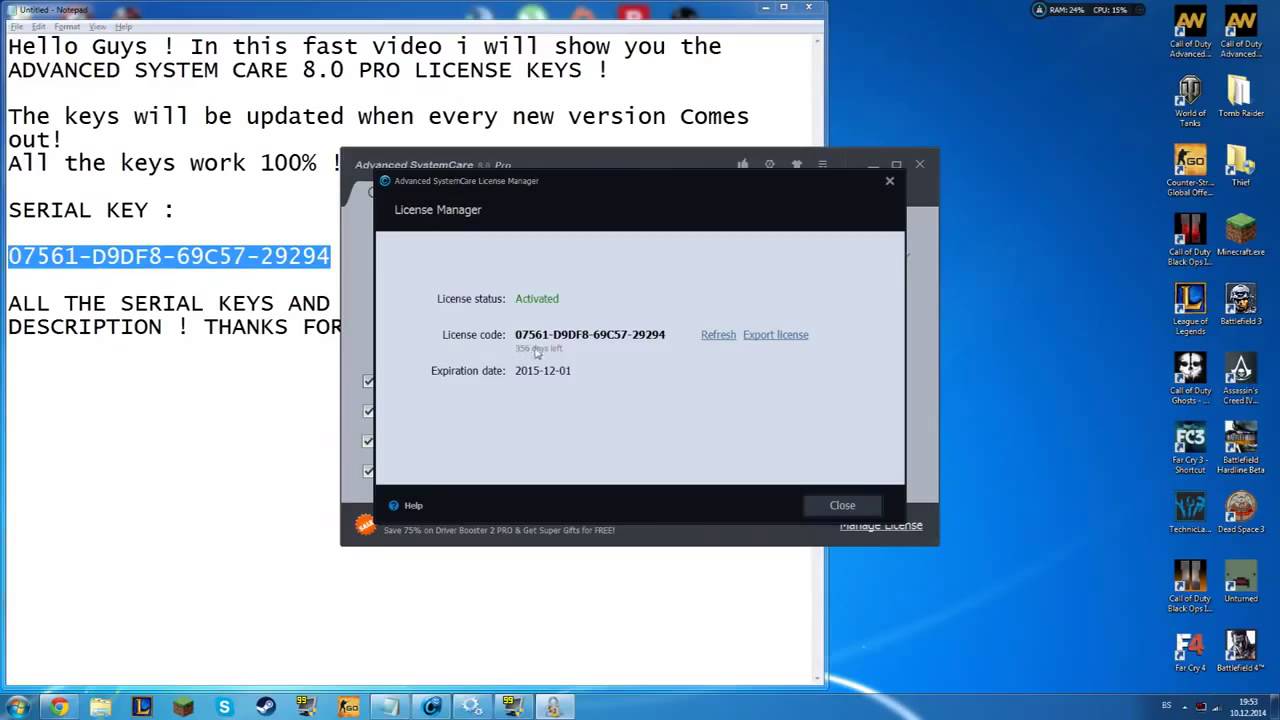
Task: Click the Refresh link next to license code
Action: point(718,335)
